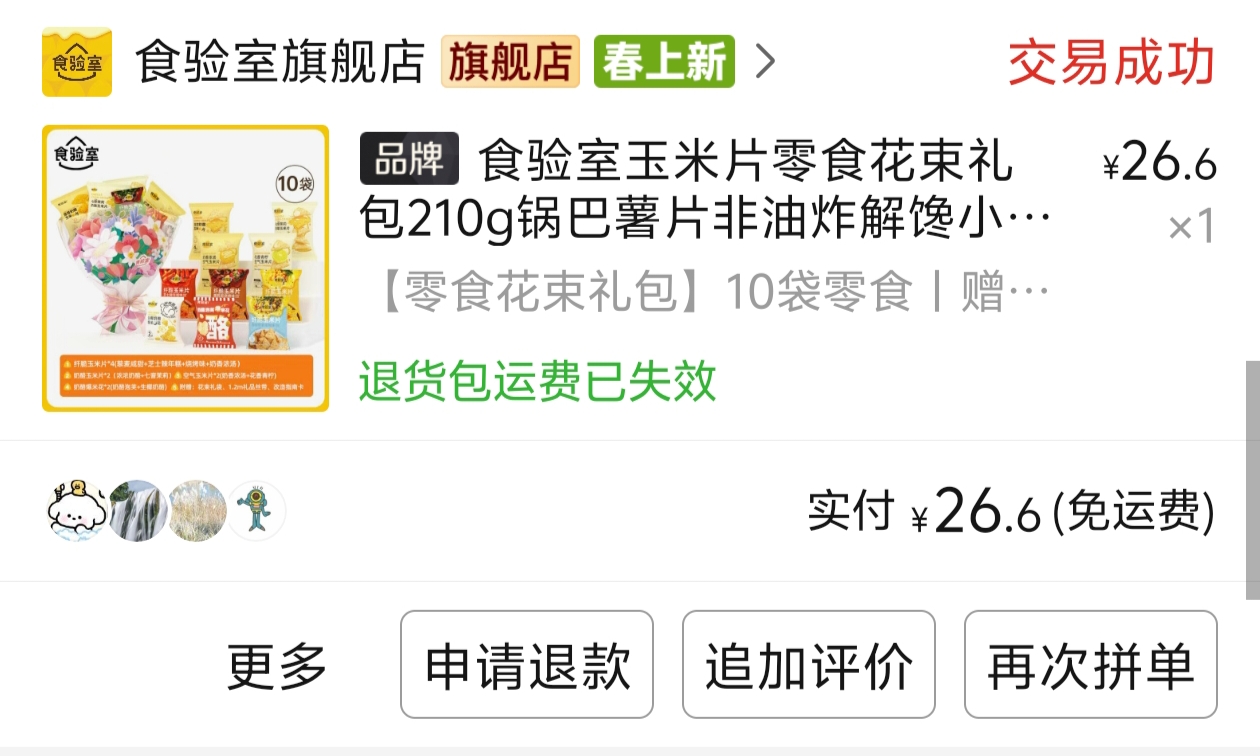Tap the black 品牌 brand tag

pyautogui.click(x=409, y=158)
